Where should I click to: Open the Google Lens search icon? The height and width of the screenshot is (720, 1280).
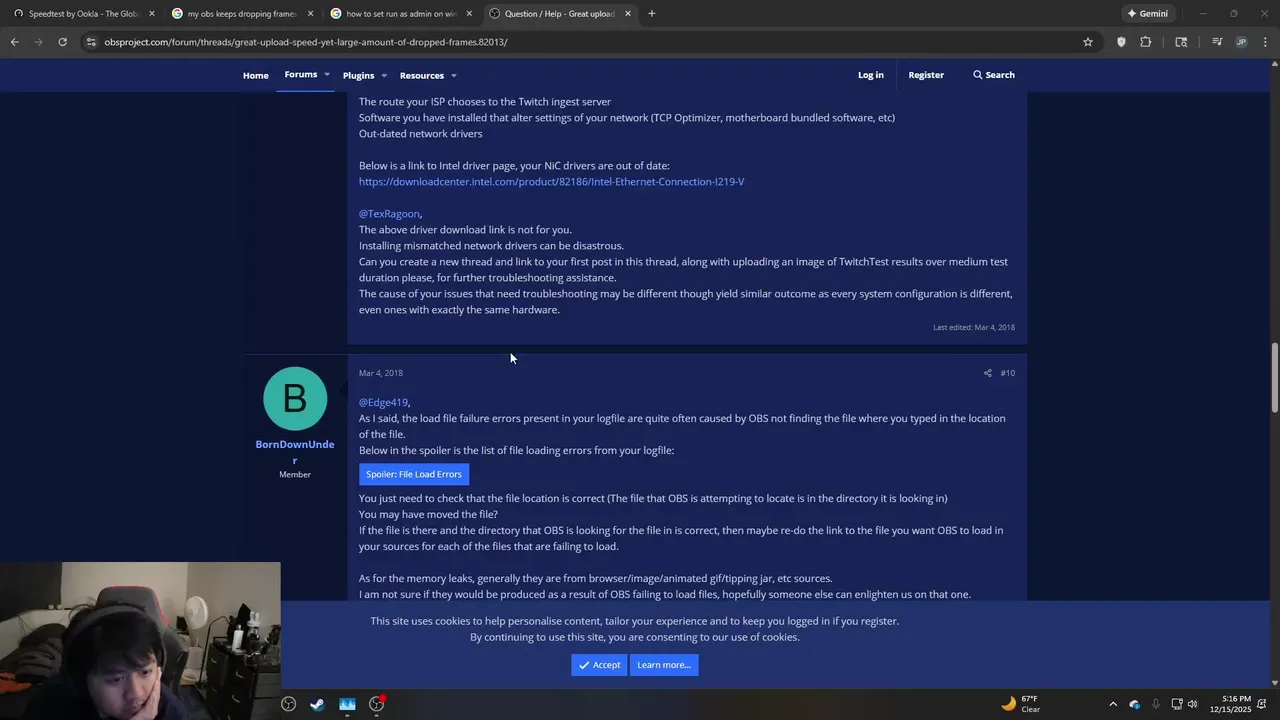pos(1181,42)
